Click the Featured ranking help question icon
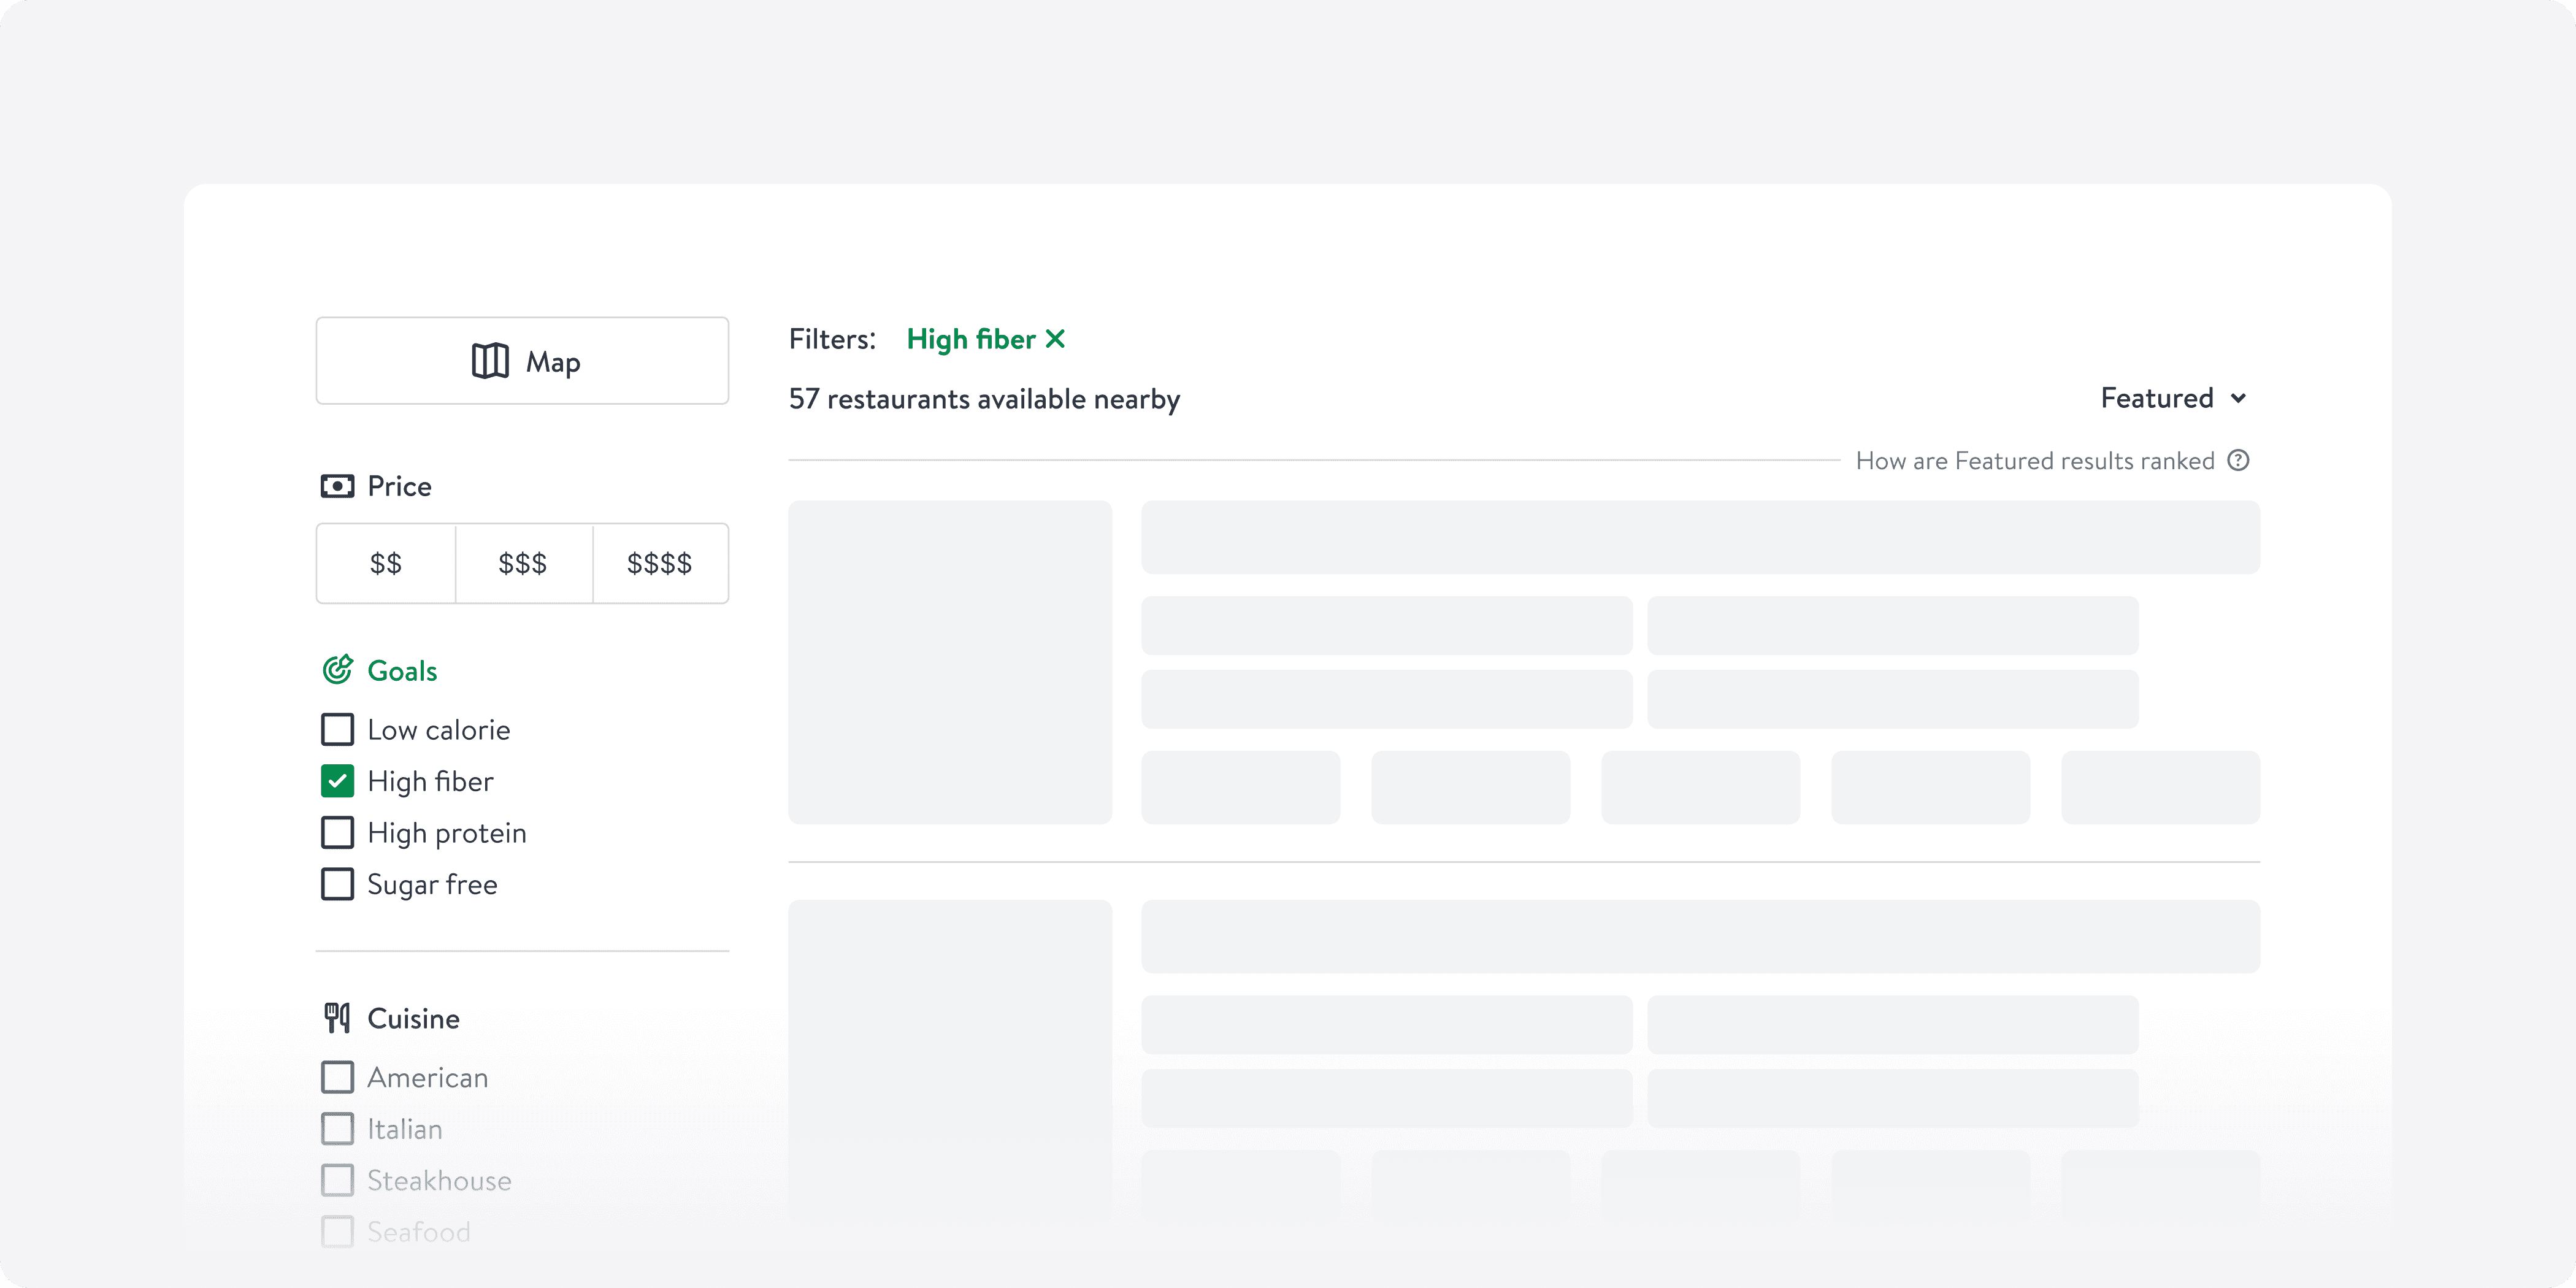Viewport: 2576px width, 1288px height. coord(2238,461)
